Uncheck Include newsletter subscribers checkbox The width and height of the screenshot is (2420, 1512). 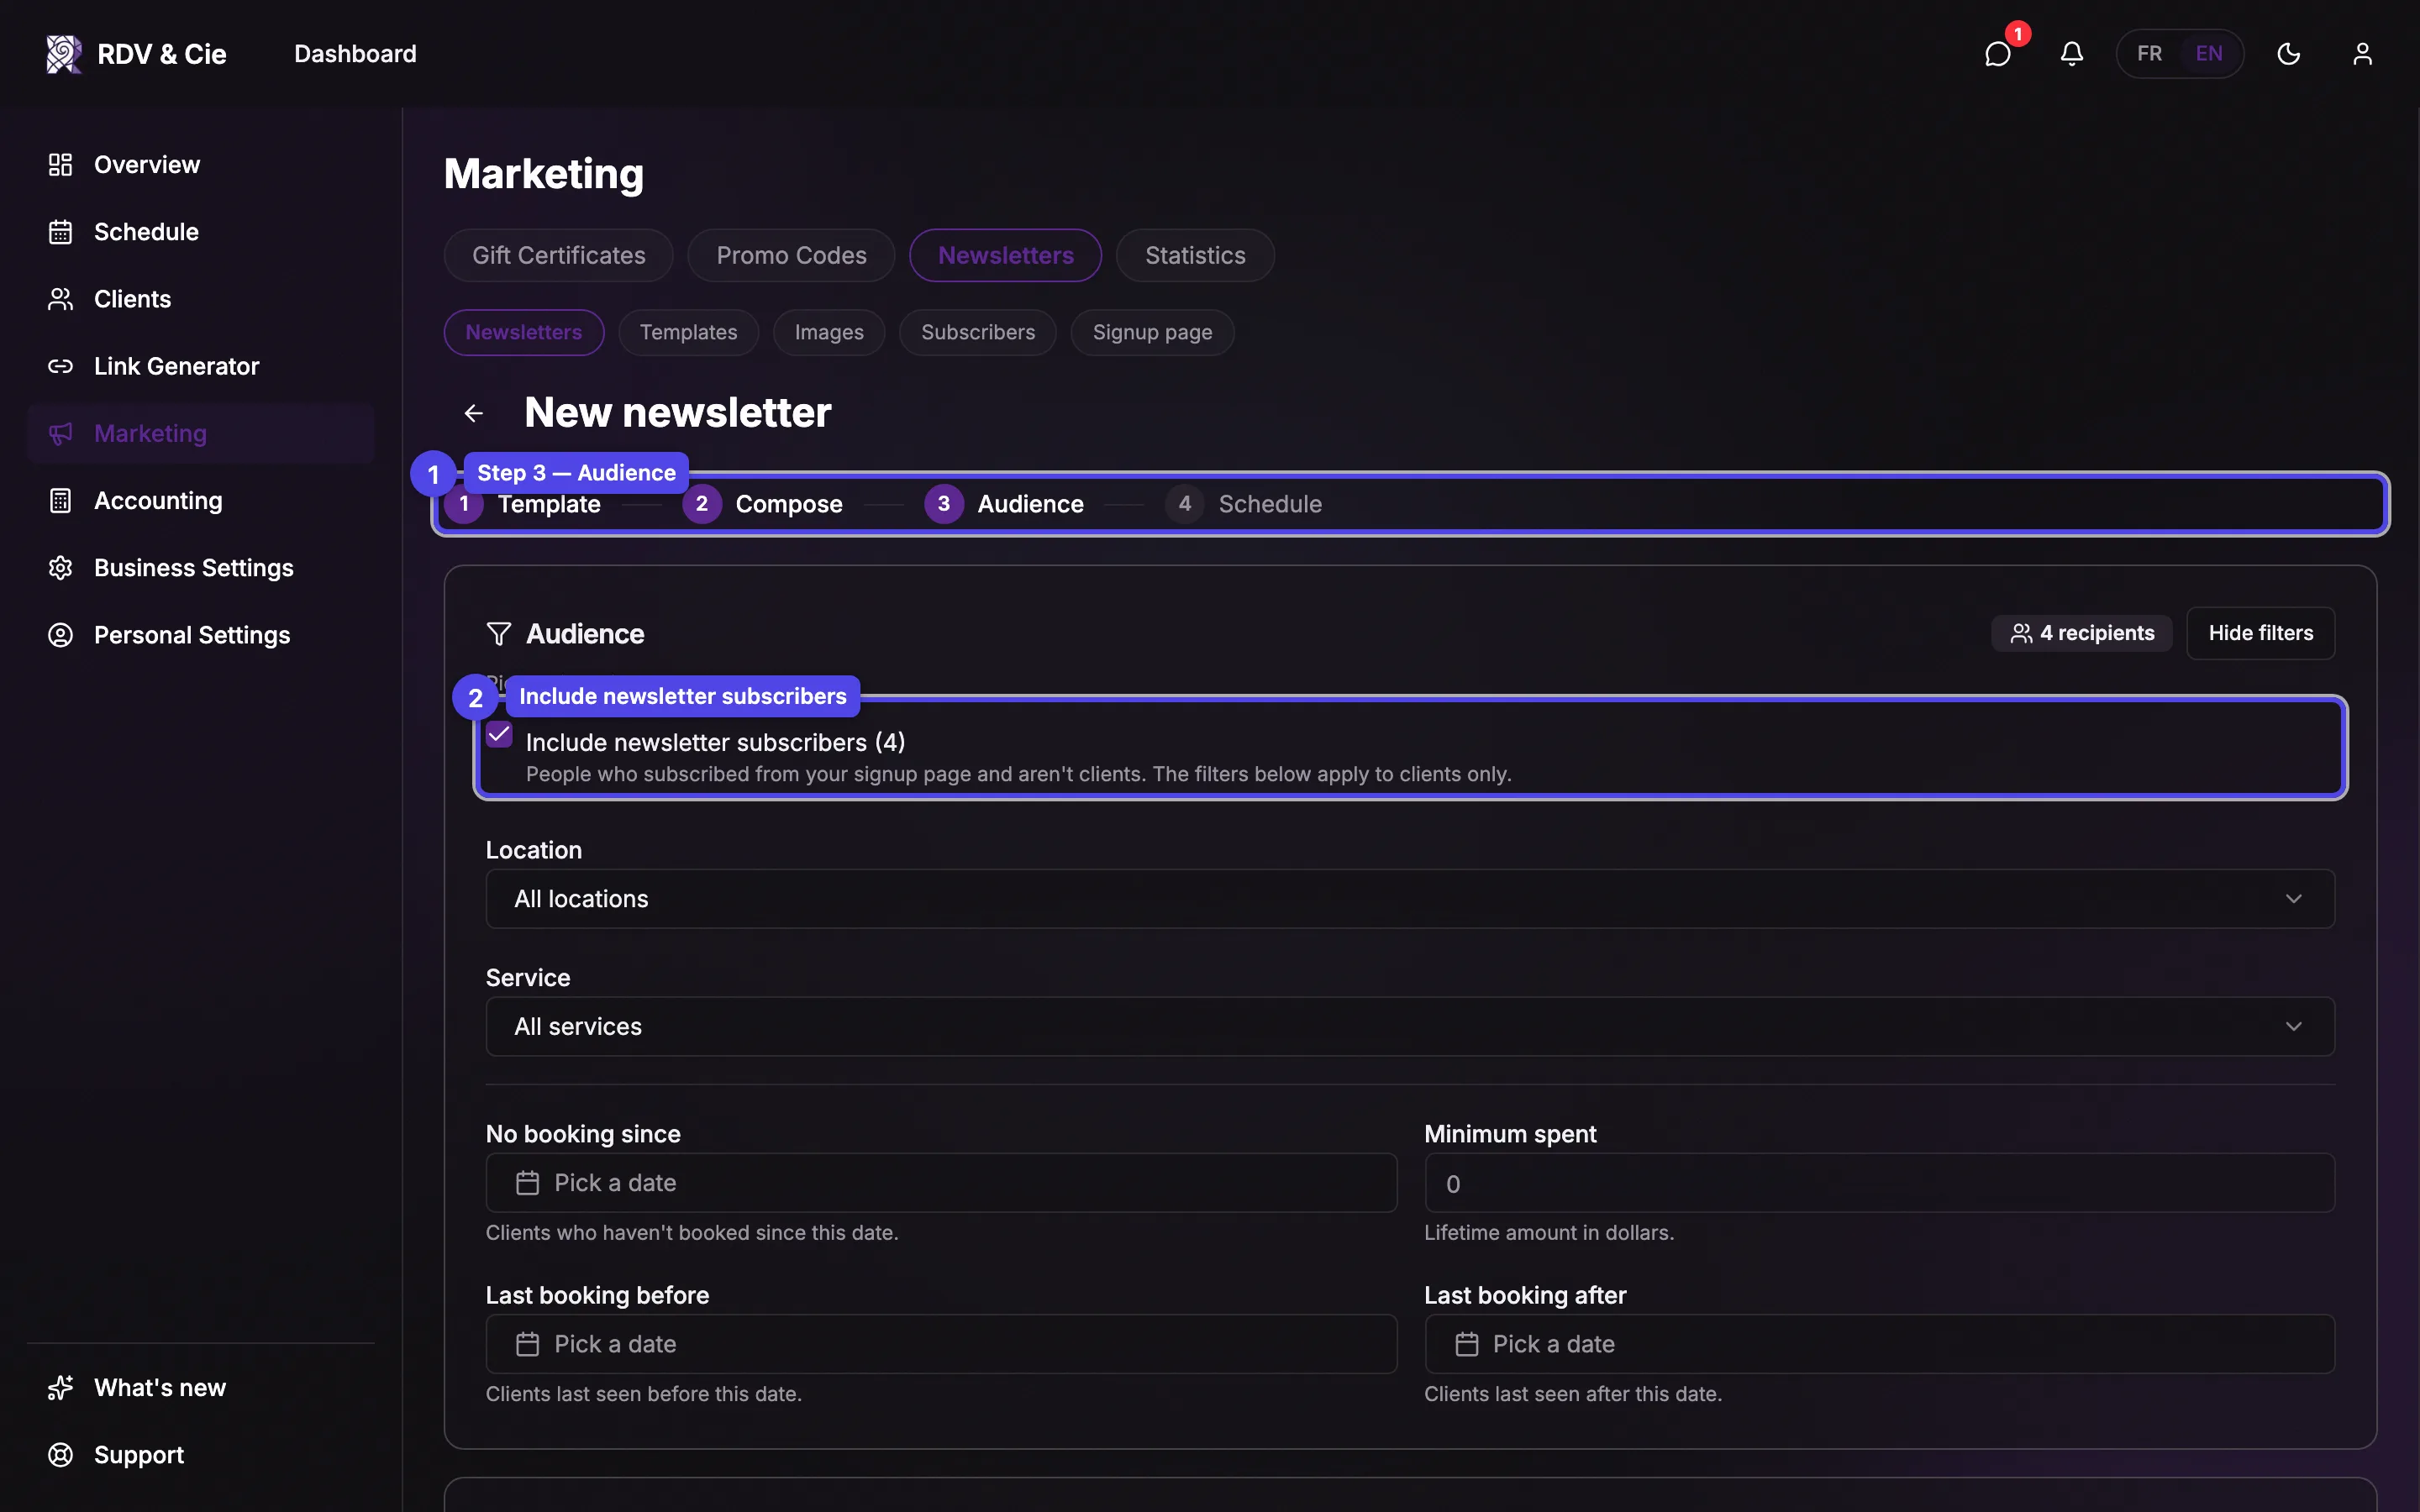tap(499, 735)
